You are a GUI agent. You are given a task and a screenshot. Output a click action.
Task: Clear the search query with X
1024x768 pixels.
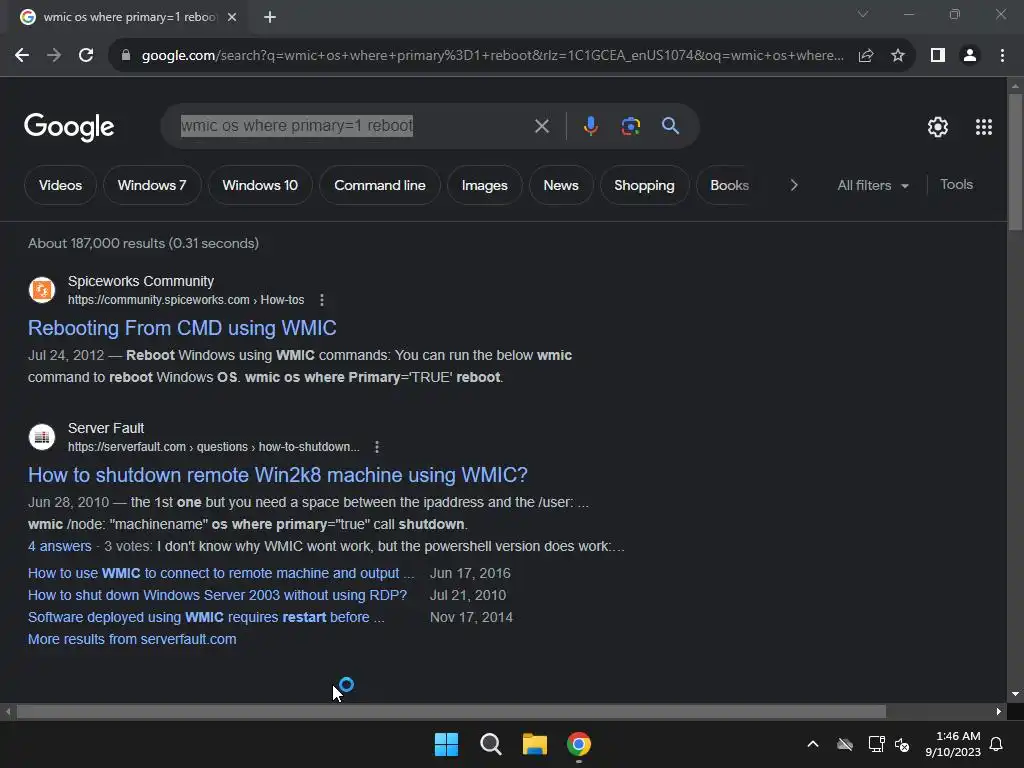(541, 126)
